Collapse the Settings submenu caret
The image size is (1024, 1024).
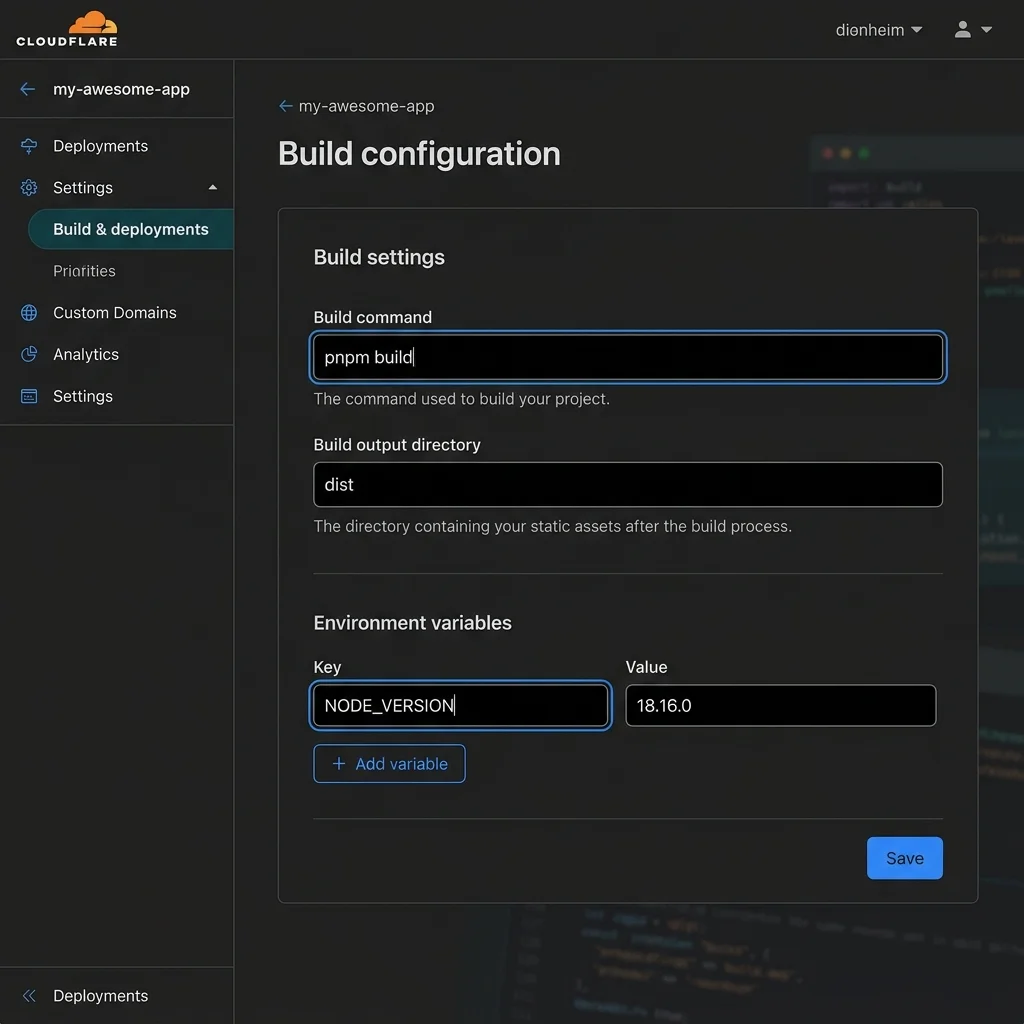coord(212,187)
